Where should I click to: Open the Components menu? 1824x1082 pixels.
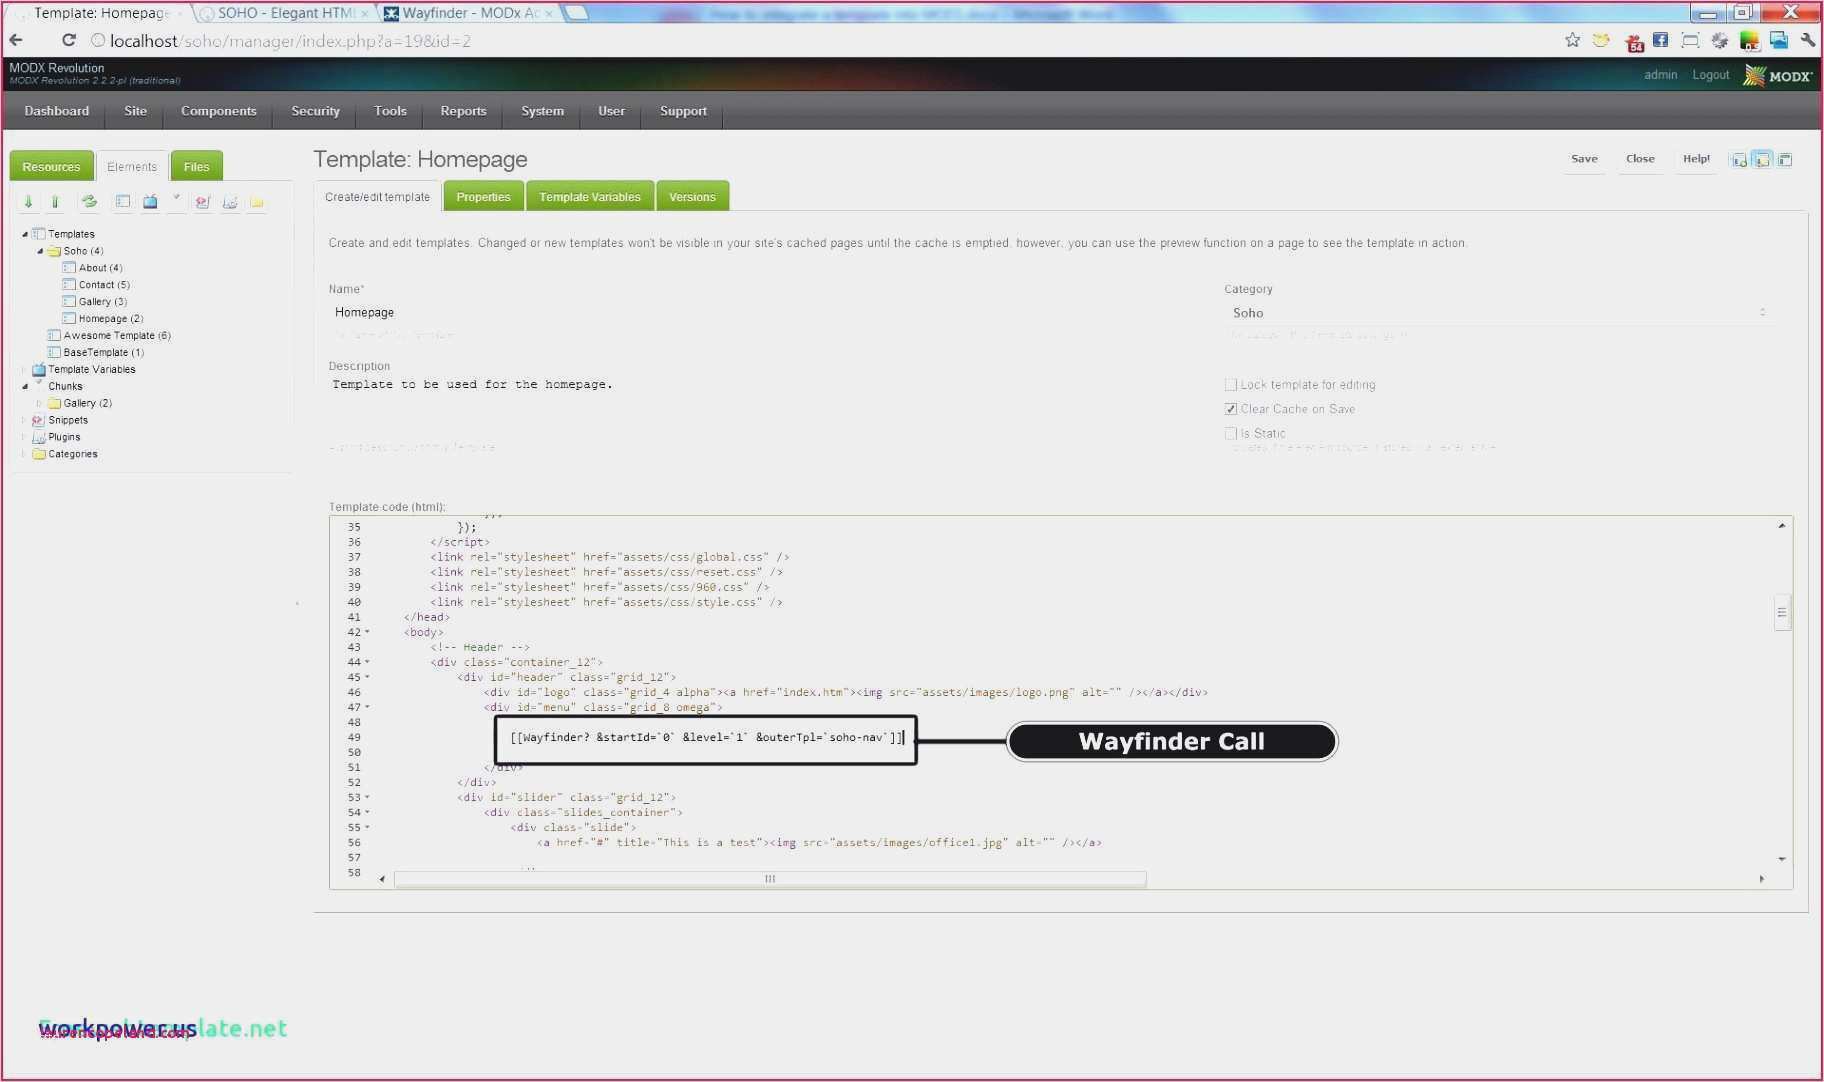pyautogui.click(x=218, y=111)
